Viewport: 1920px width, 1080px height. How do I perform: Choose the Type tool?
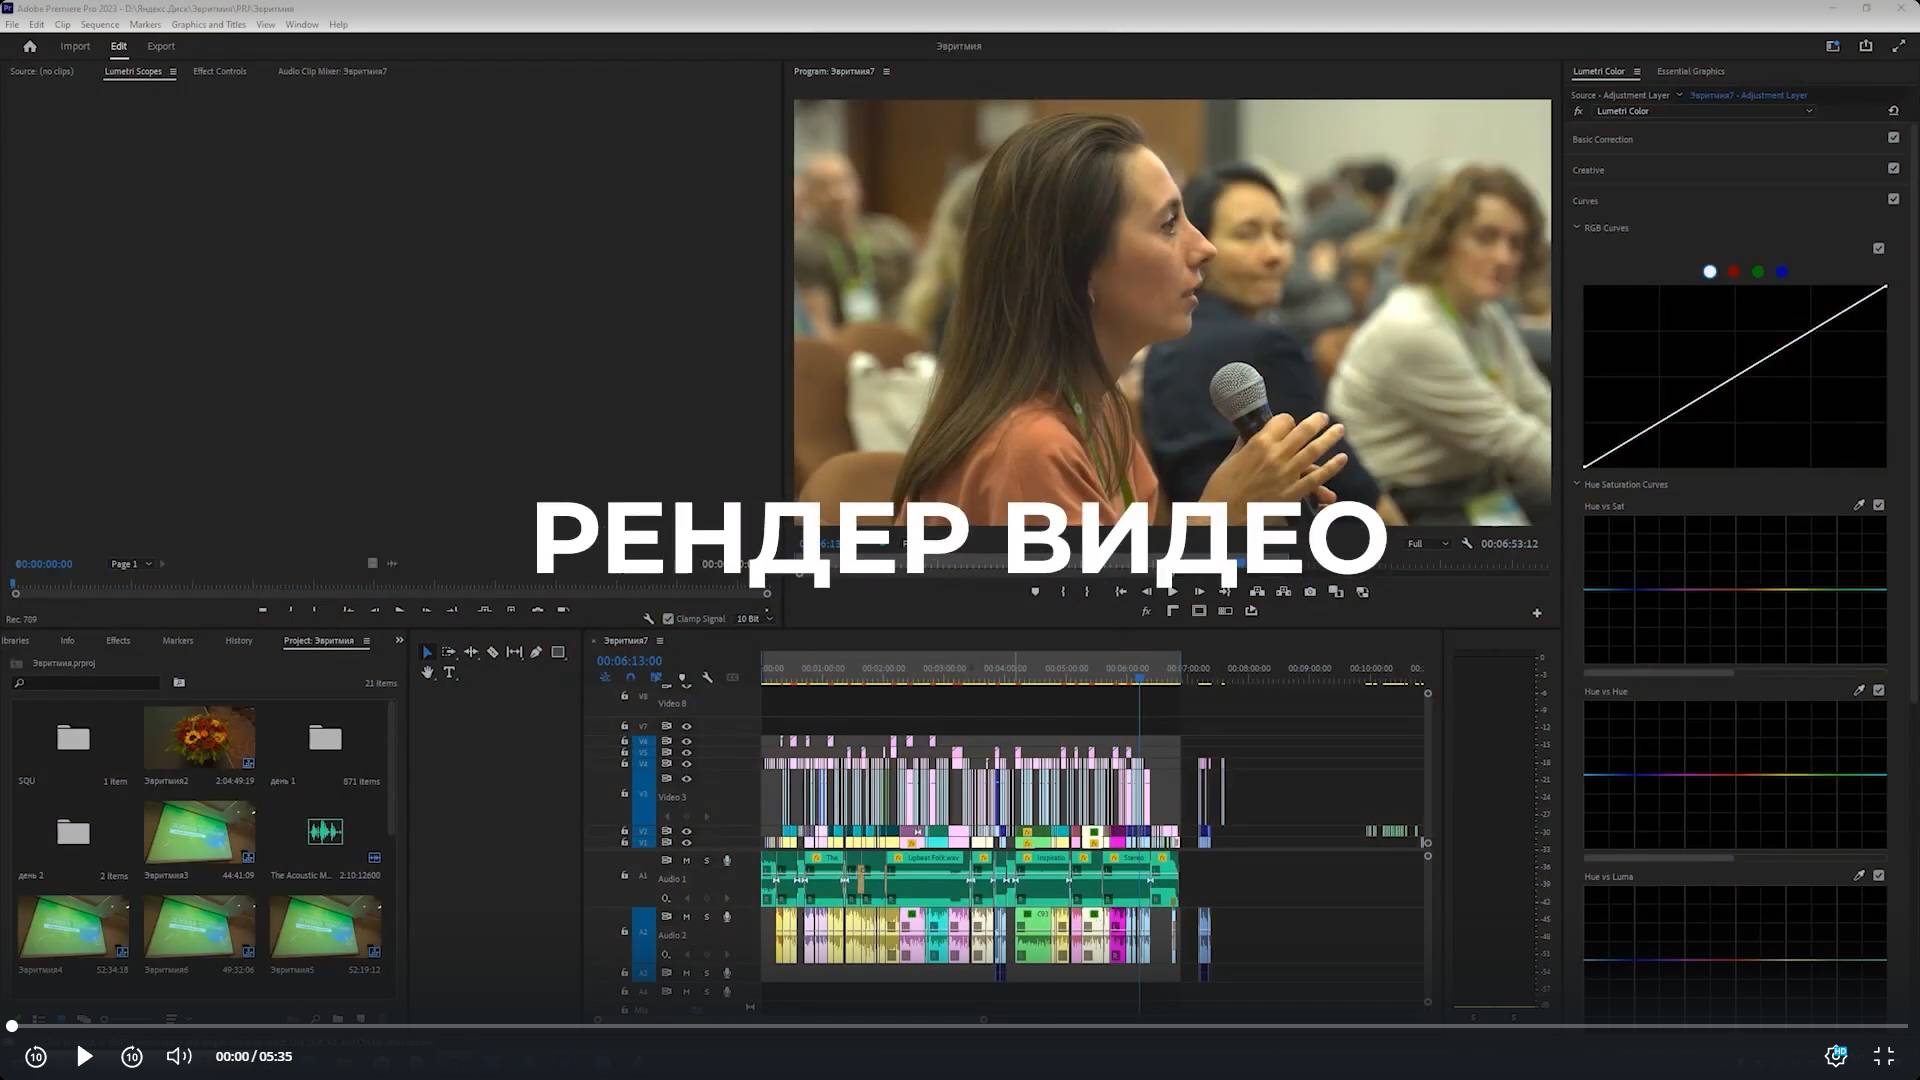(449, 673)
